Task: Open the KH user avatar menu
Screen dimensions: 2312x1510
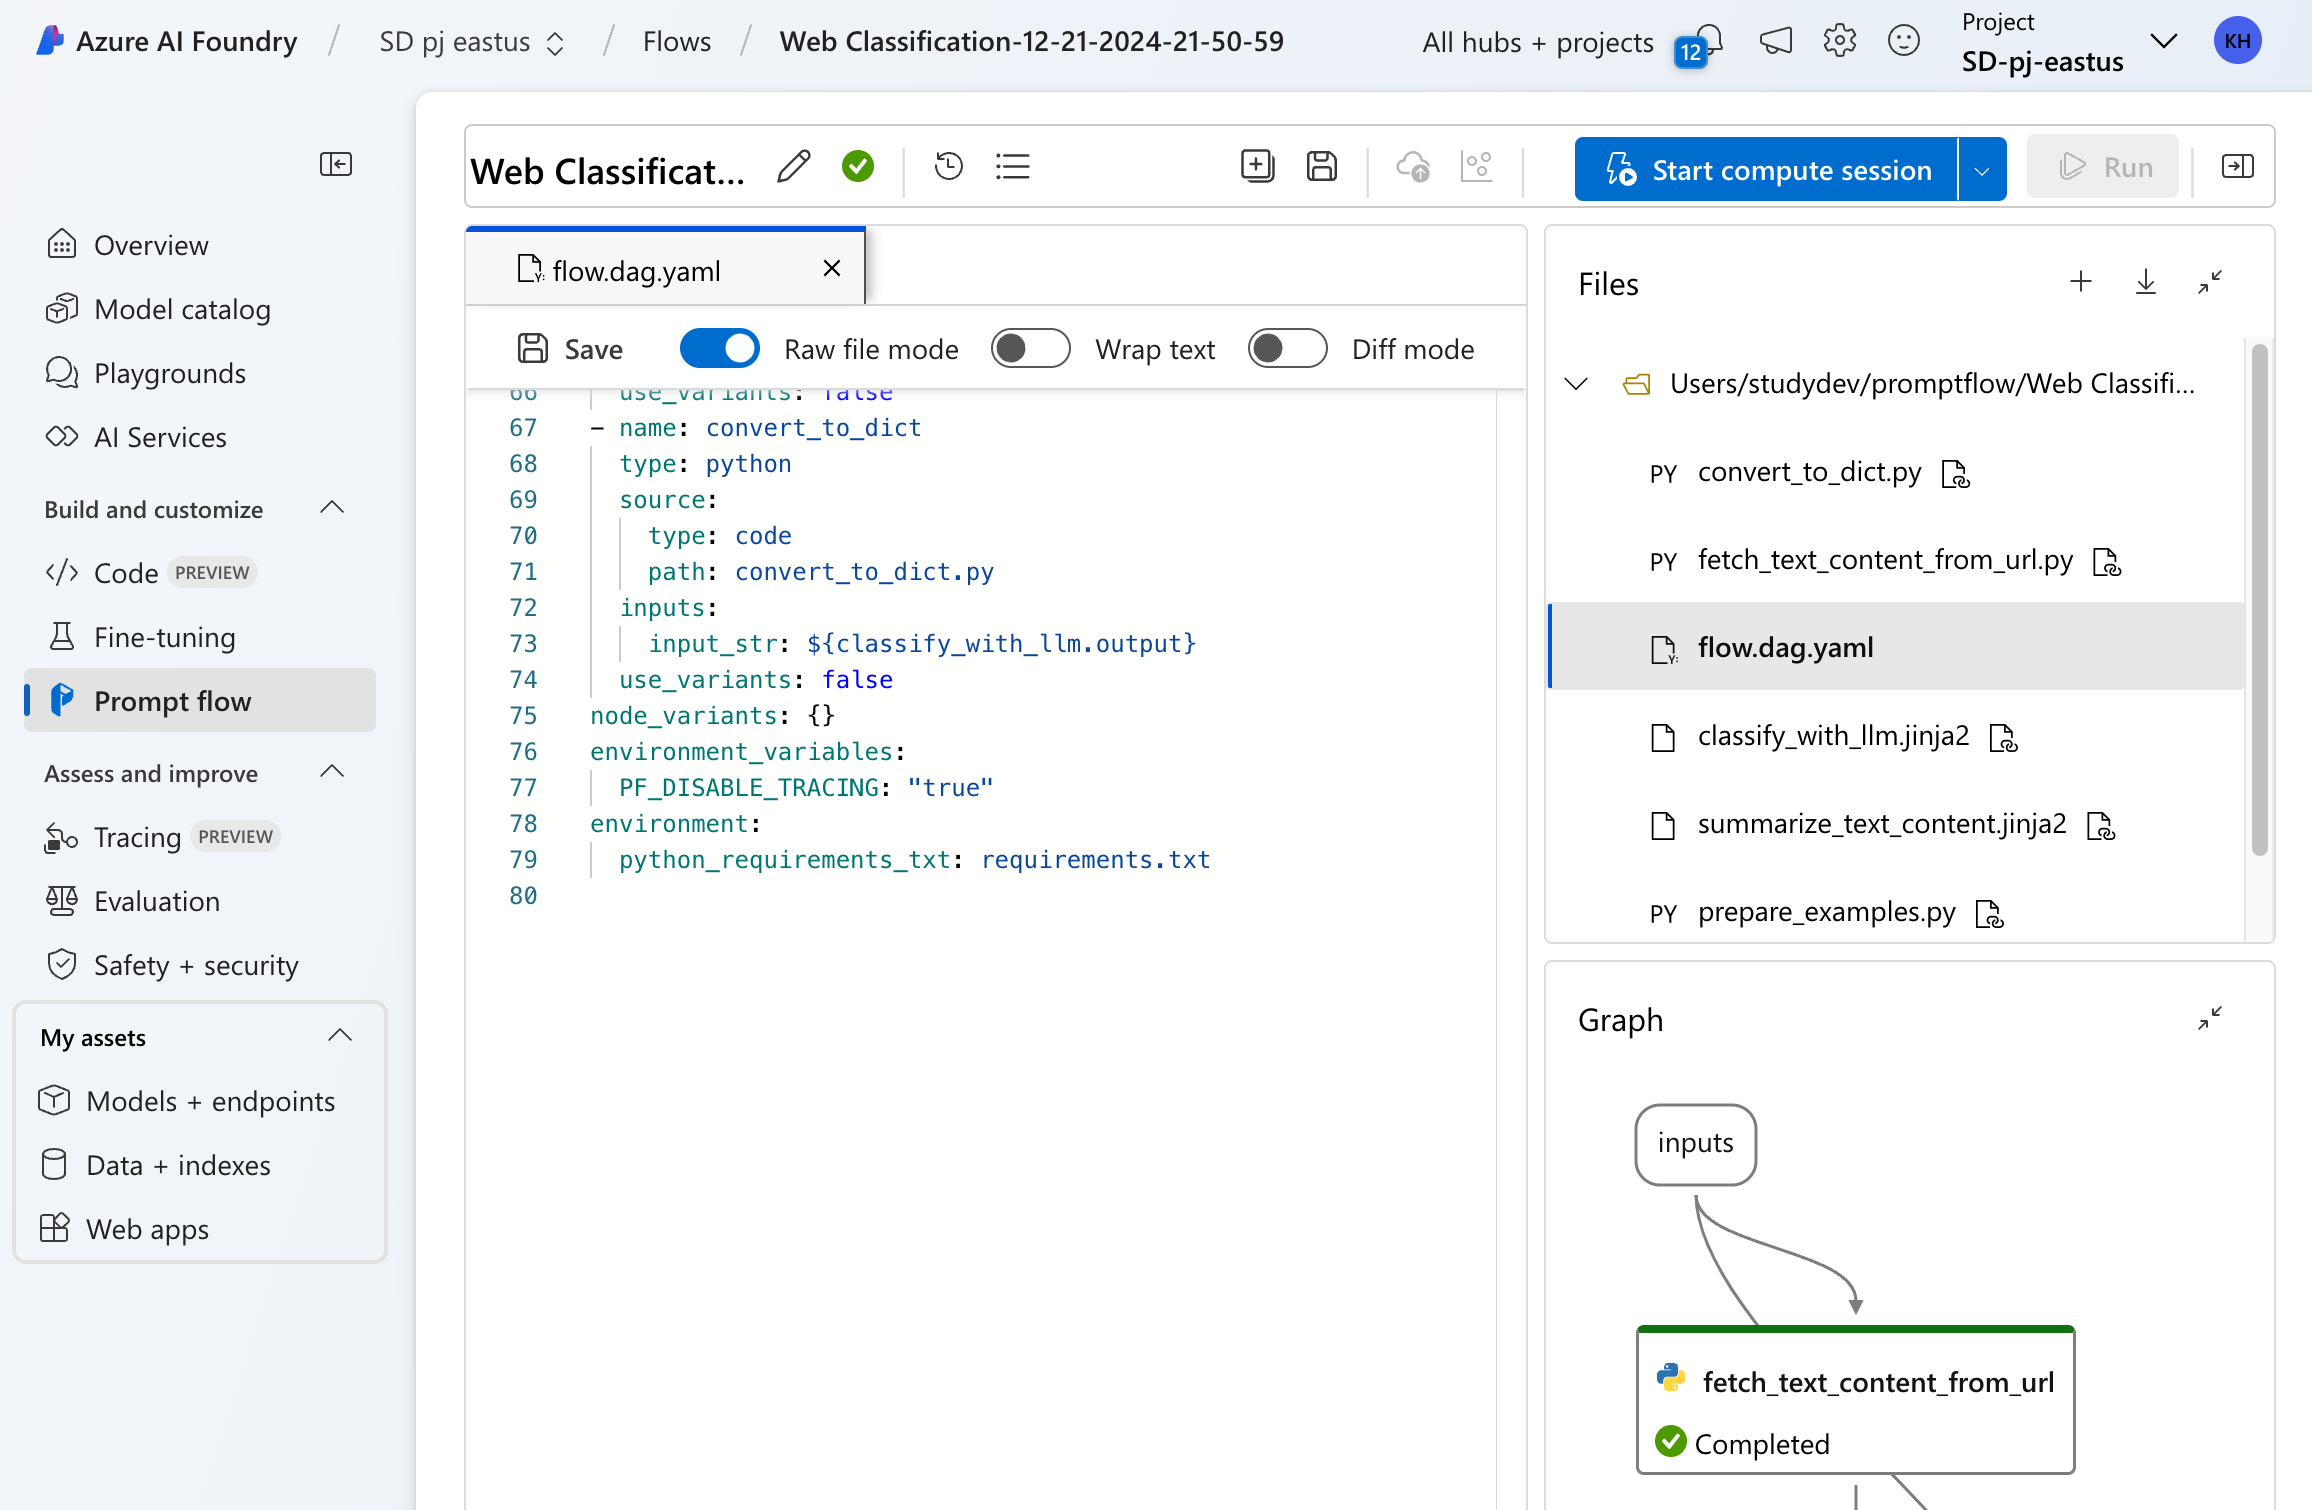Action: [x=2238, y=41]
